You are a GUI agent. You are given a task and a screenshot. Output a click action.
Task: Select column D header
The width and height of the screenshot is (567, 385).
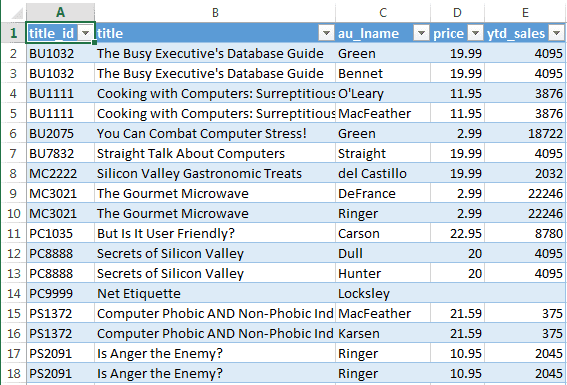457,13
